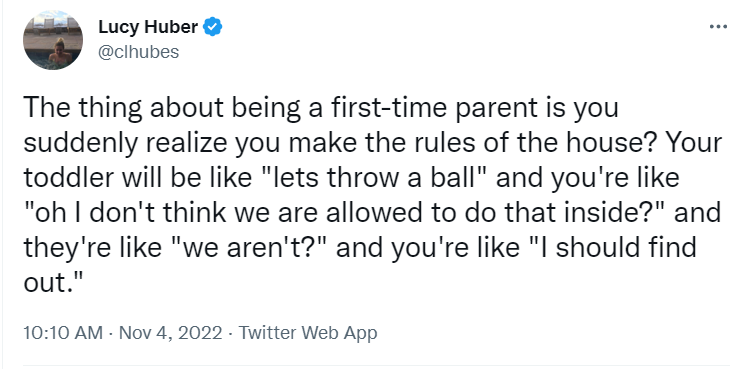The height and width of the screenshot is (369, 751).
Task: Open the Twitter Web App source link
Action: [308, 333]
